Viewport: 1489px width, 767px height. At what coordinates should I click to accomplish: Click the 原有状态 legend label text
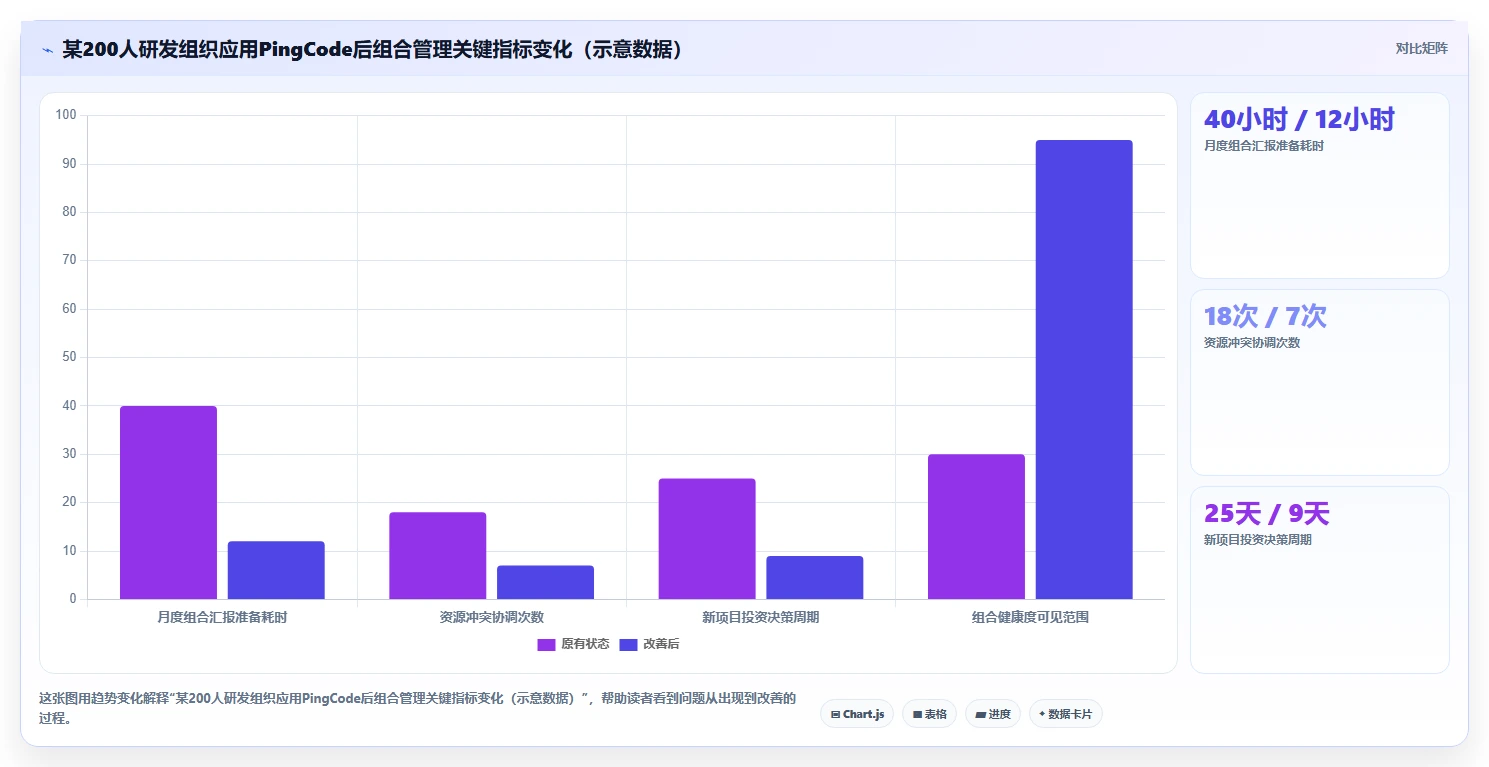tap(585, 644)
